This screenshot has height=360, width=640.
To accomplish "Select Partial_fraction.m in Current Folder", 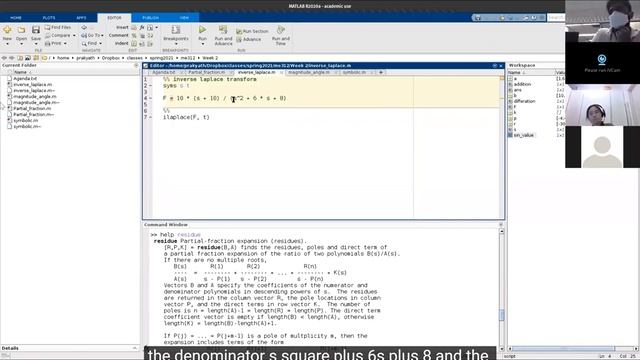I will click(32, 109).
